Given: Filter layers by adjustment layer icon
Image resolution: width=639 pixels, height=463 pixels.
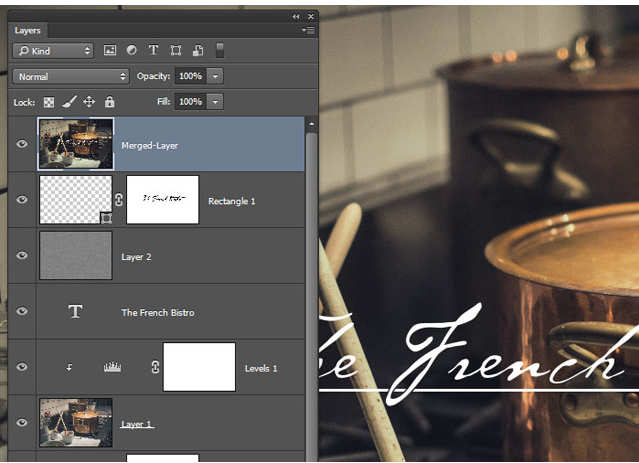Looking at the screenshot, I should [132, 50].
